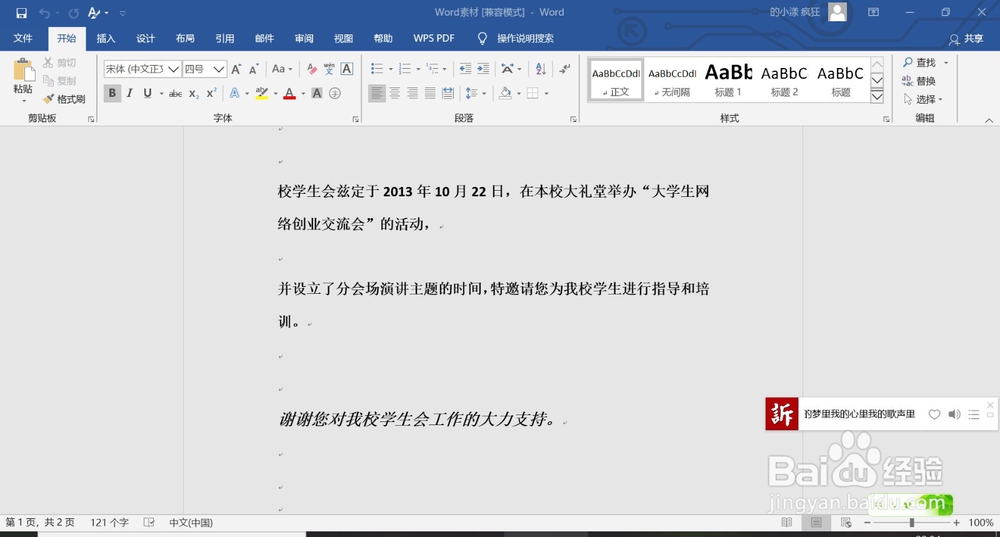The height and width of the screenshot is (537, 1000).
Task: Open playlist icon in music popup
Action: (974, 415)
